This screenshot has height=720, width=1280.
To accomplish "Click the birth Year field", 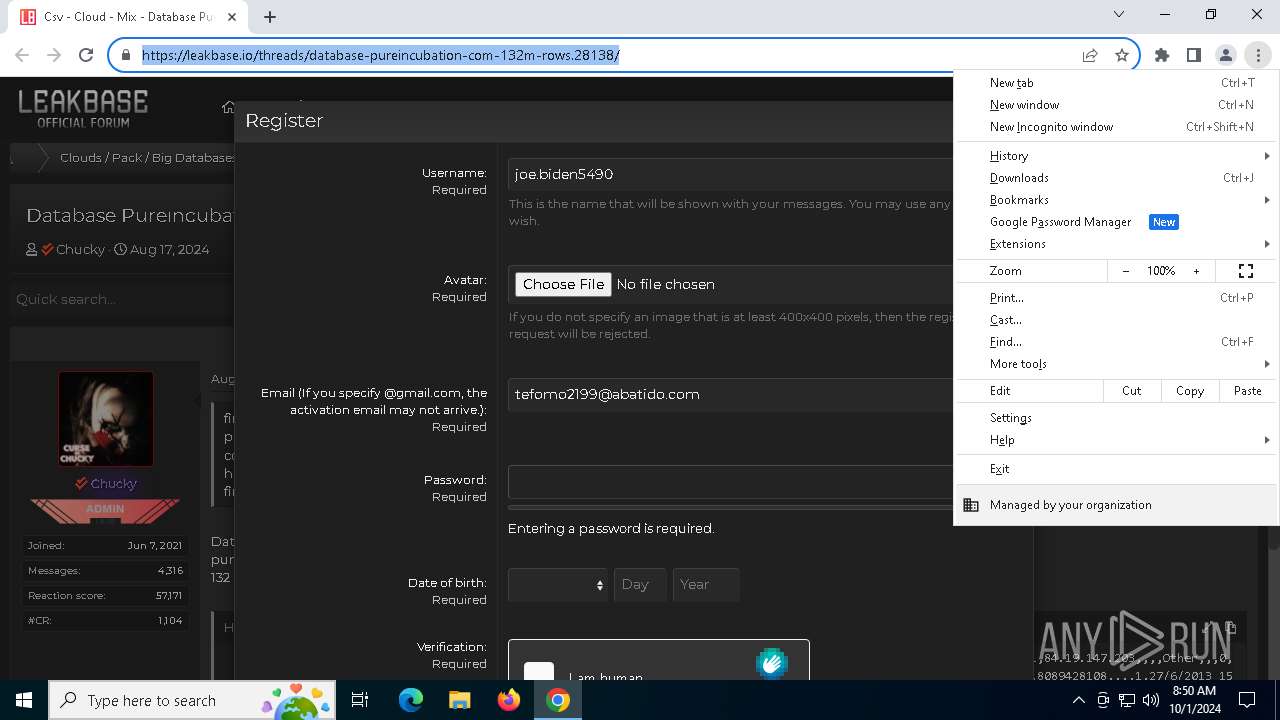I will [706, 585].
